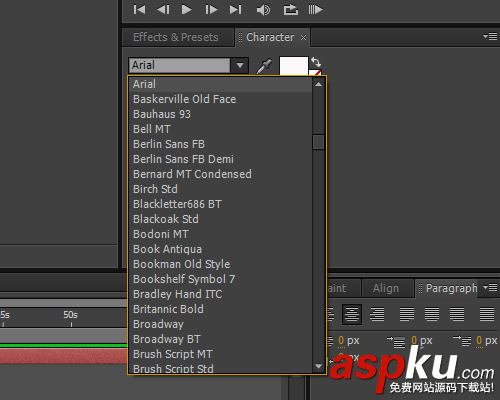Choose Blackletter686 BT font
500x400 pixels.
click(x=220, y=204)
